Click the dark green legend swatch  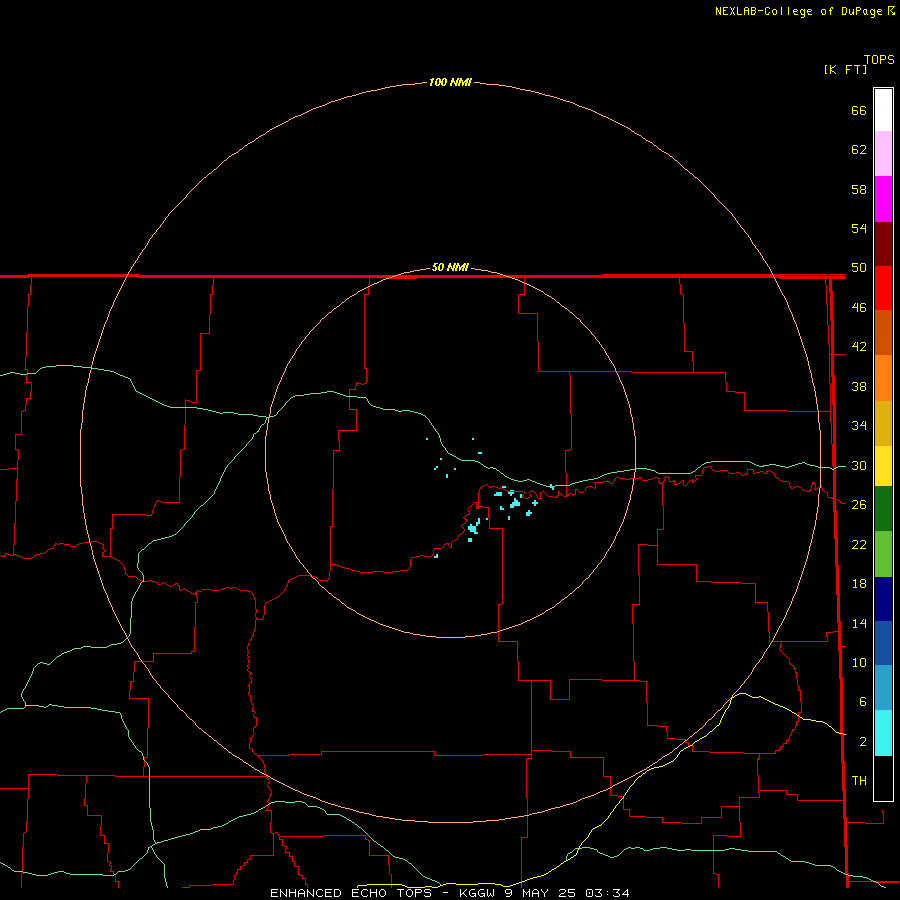(883, 509)
